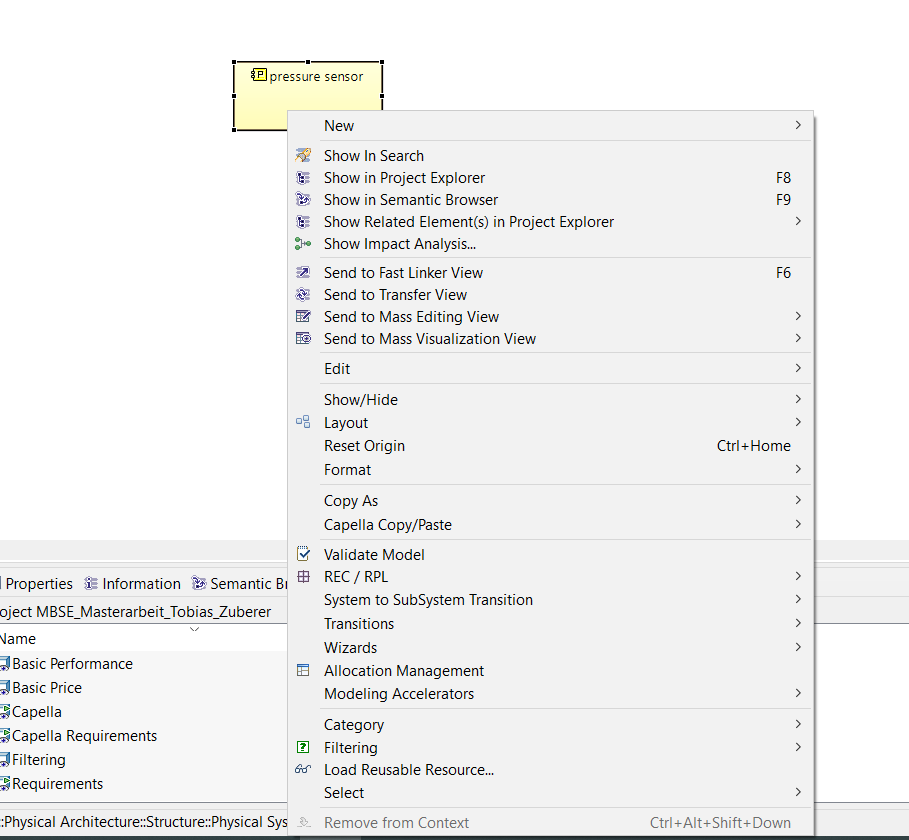
Task: Select the Requirements row in the list
Action: point(143,784)
